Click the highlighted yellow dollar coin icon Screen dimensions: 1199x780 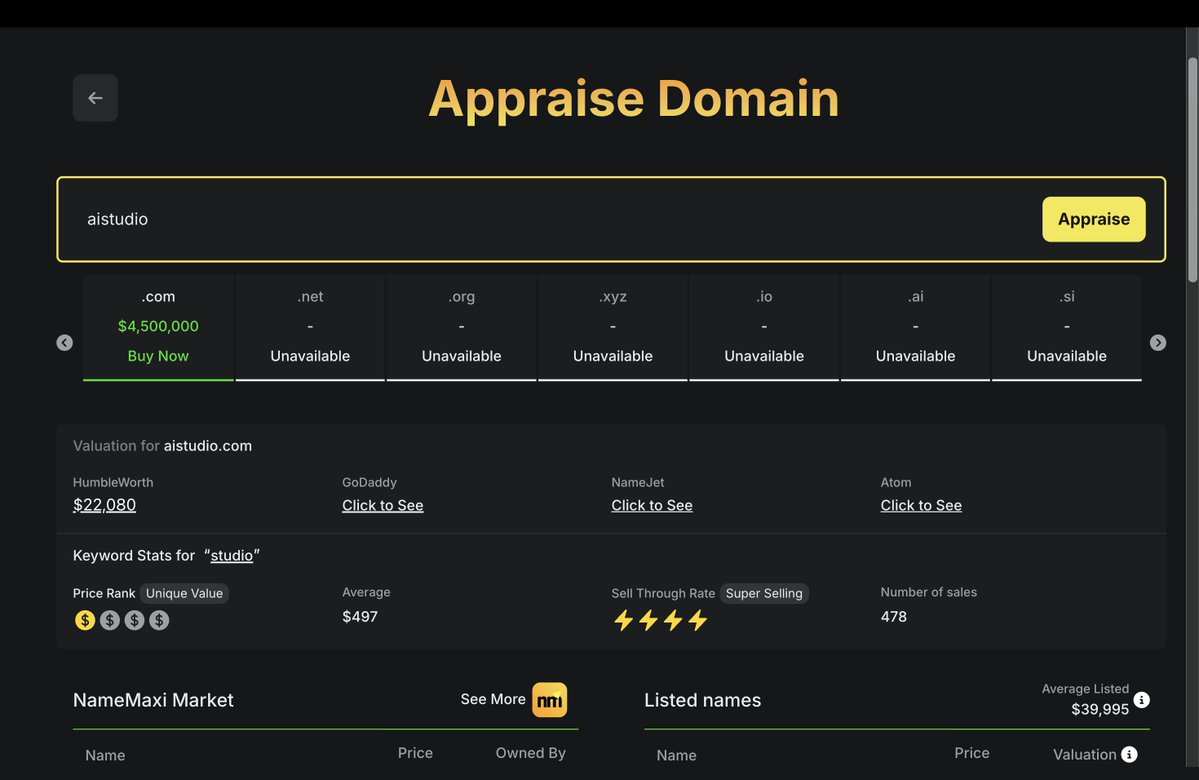[x=85, y=620]
